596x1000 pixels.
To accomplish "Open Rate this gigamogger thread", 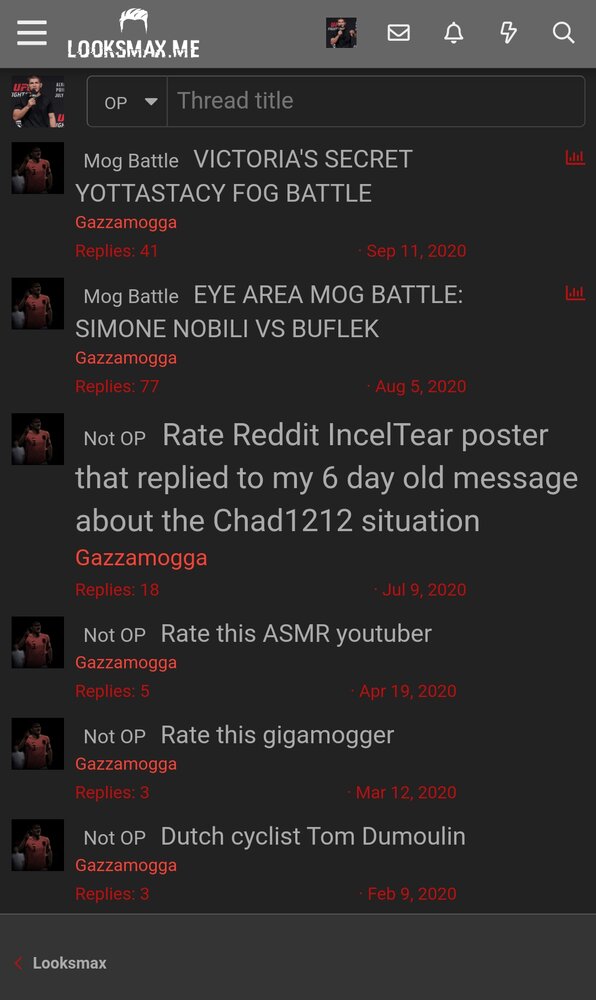I will point(277,735).
